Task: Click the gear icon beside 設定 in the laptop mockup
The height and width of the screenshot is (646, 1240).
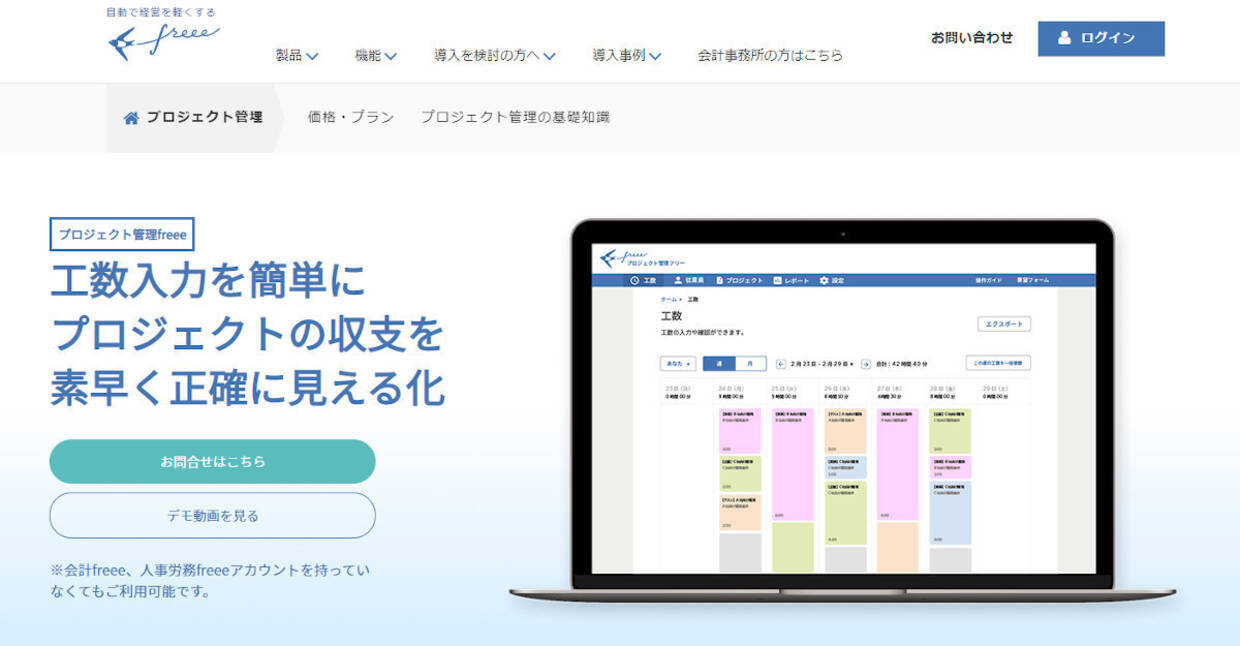Action: coord(824,281)
